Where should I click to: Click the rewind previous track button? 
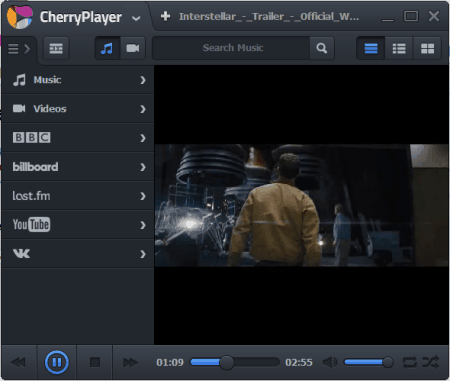[18, 362]
